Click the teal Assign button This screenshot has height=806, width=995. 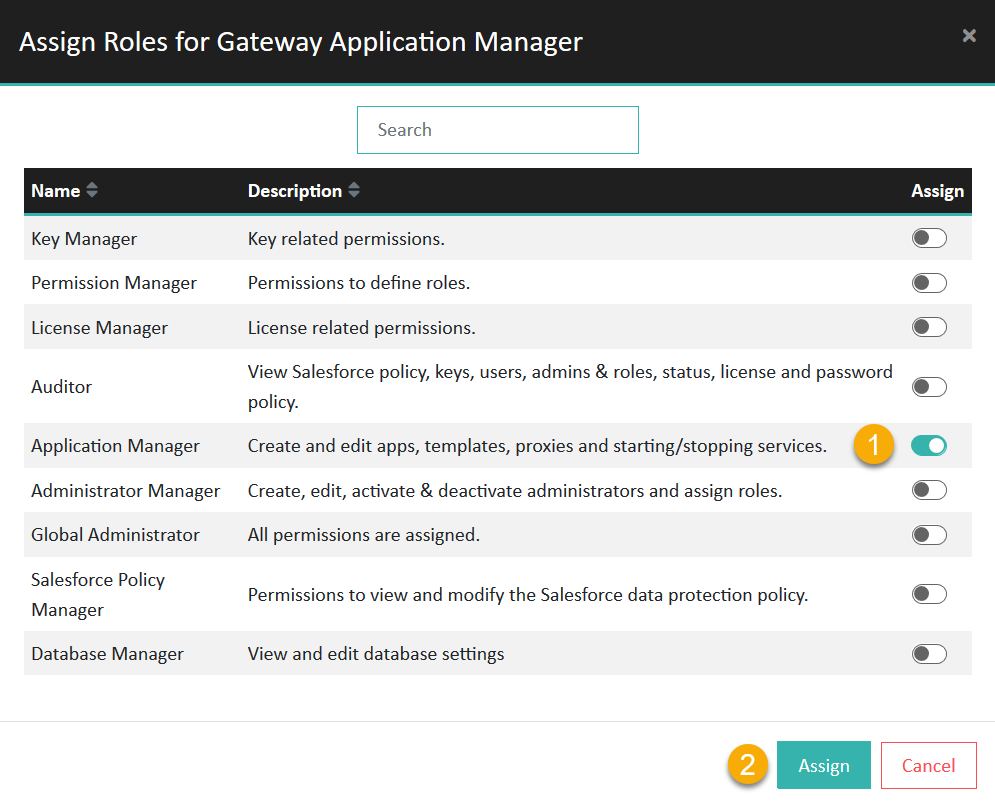tap(824, 765)
